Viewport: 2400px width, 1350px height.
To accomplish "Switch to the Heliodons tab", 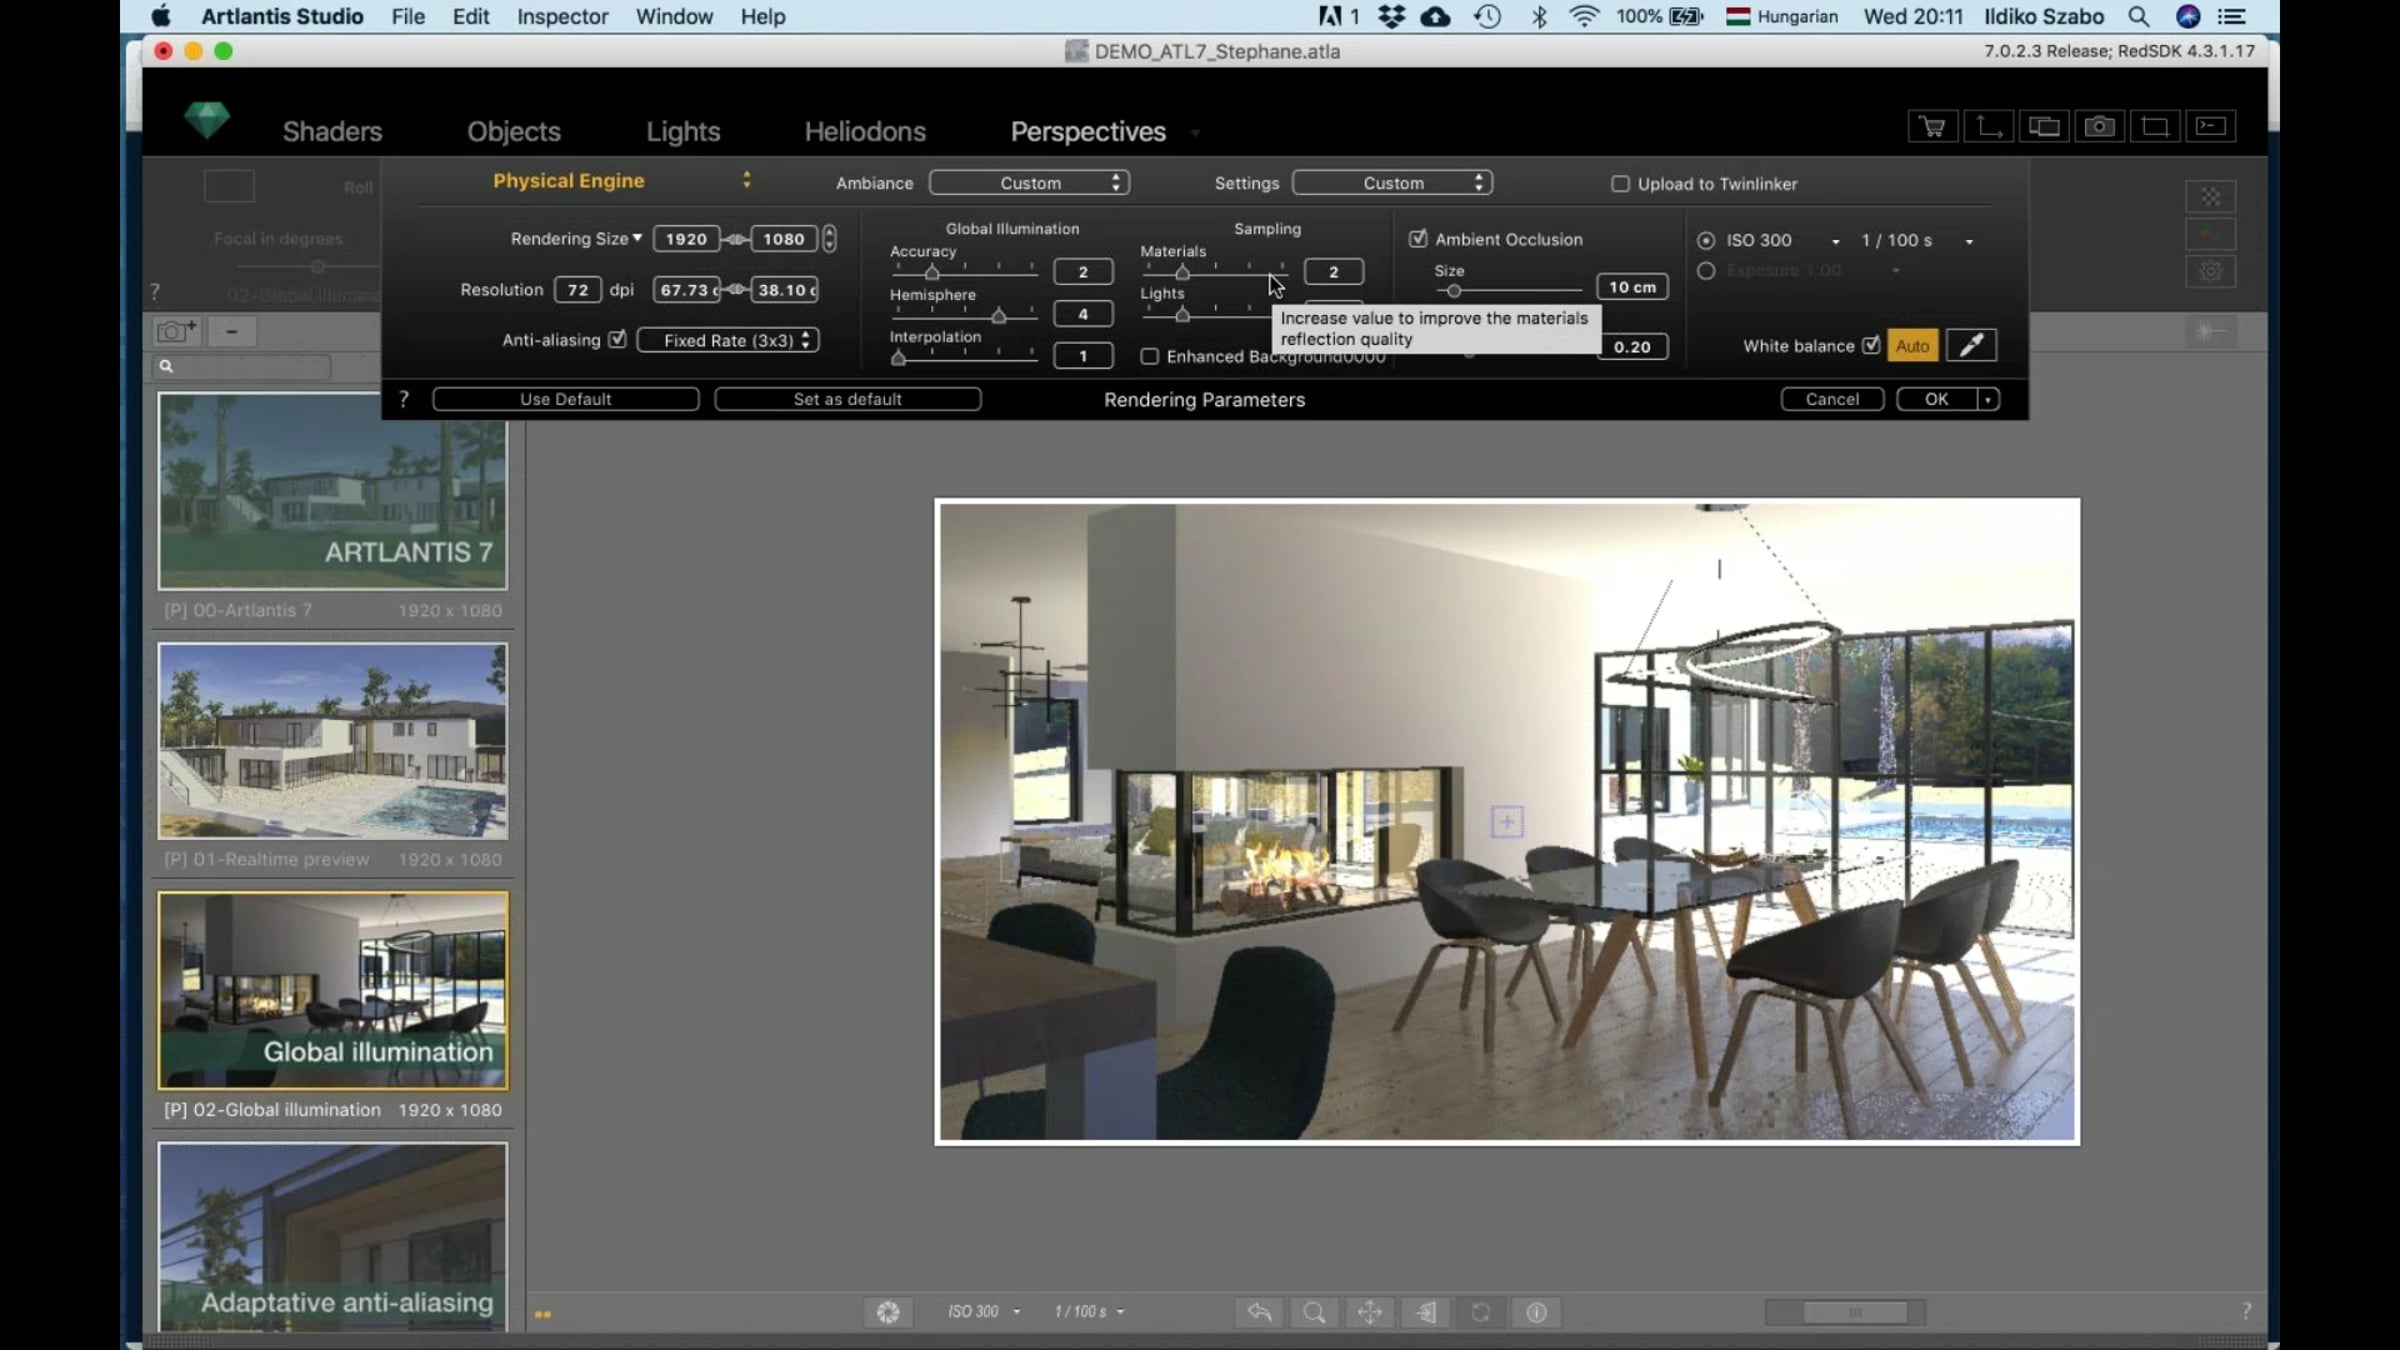I will [x=865, y=132].
